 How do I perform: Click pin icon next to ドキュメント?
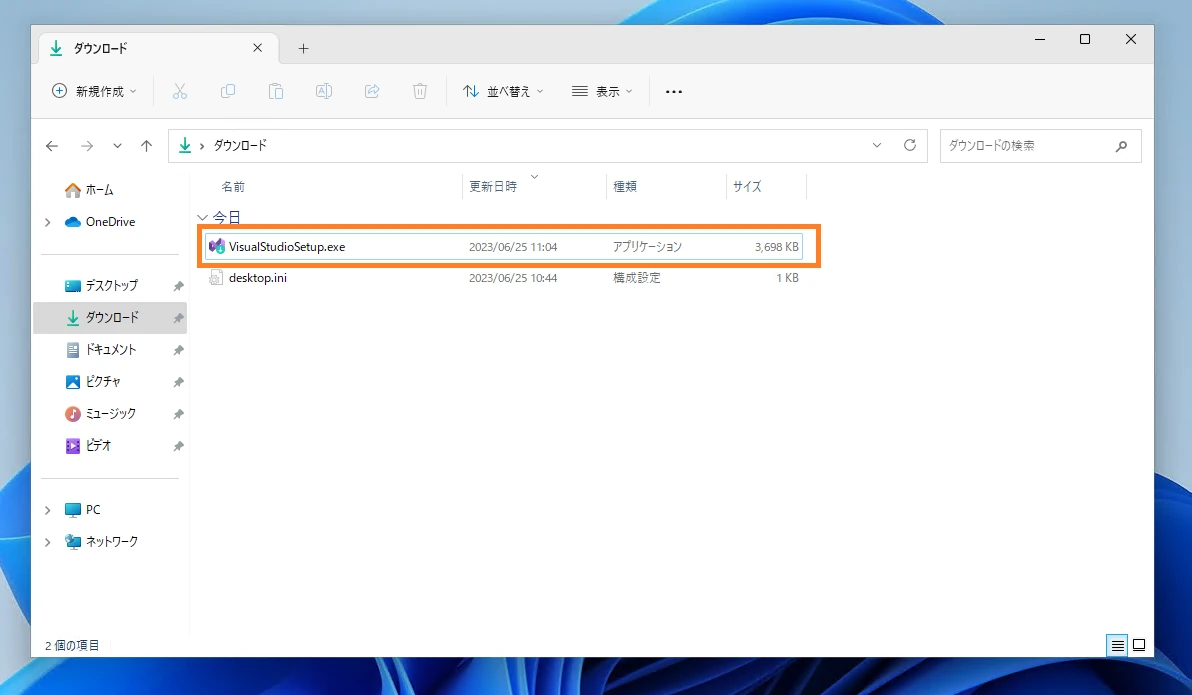pos(178,350)
